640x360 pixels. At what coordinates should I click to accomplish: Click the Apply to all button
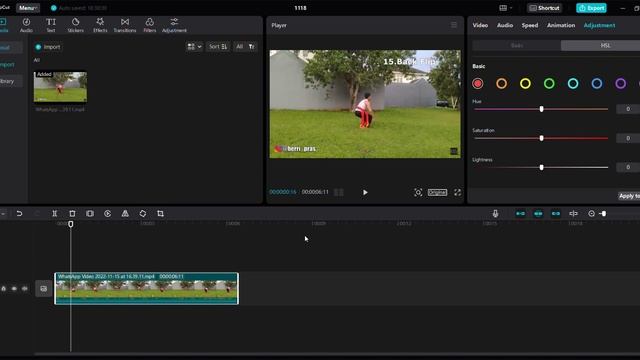pyautogui.click(x=629, y=196)
